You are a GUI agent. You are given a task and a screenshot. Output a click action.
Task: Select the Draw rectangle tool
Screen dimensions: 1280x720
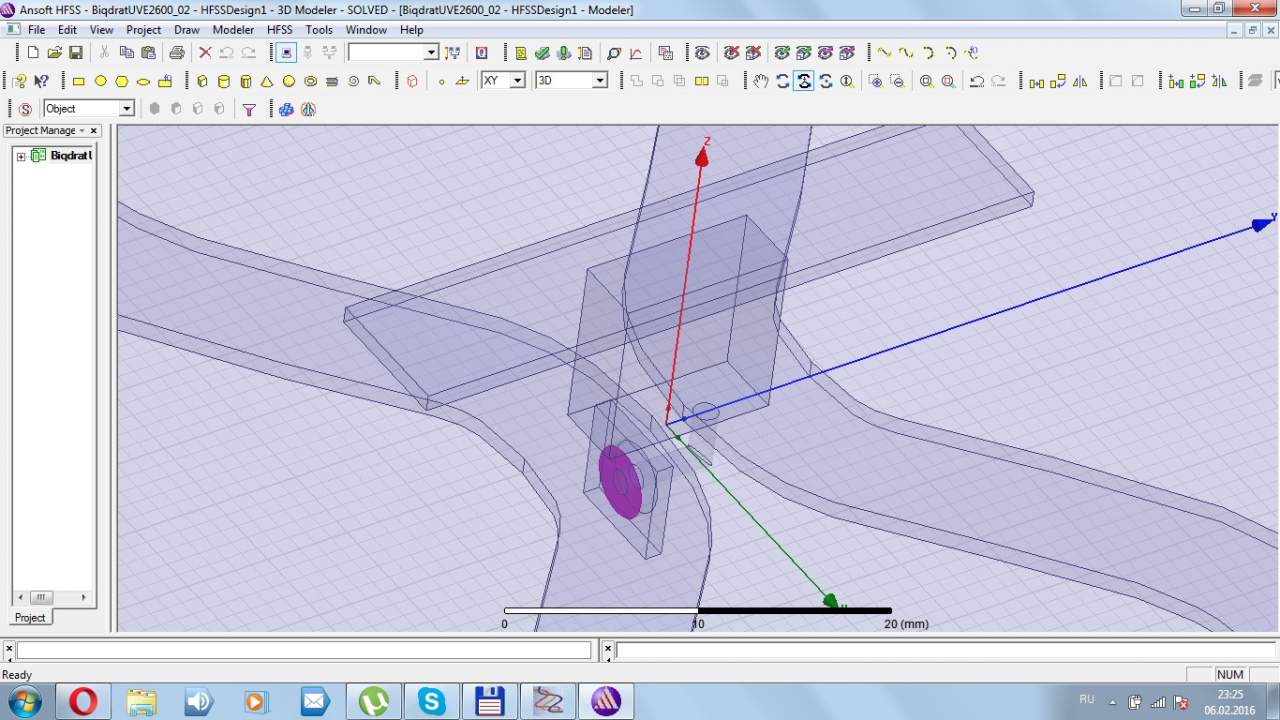click(x=79, y=81)
